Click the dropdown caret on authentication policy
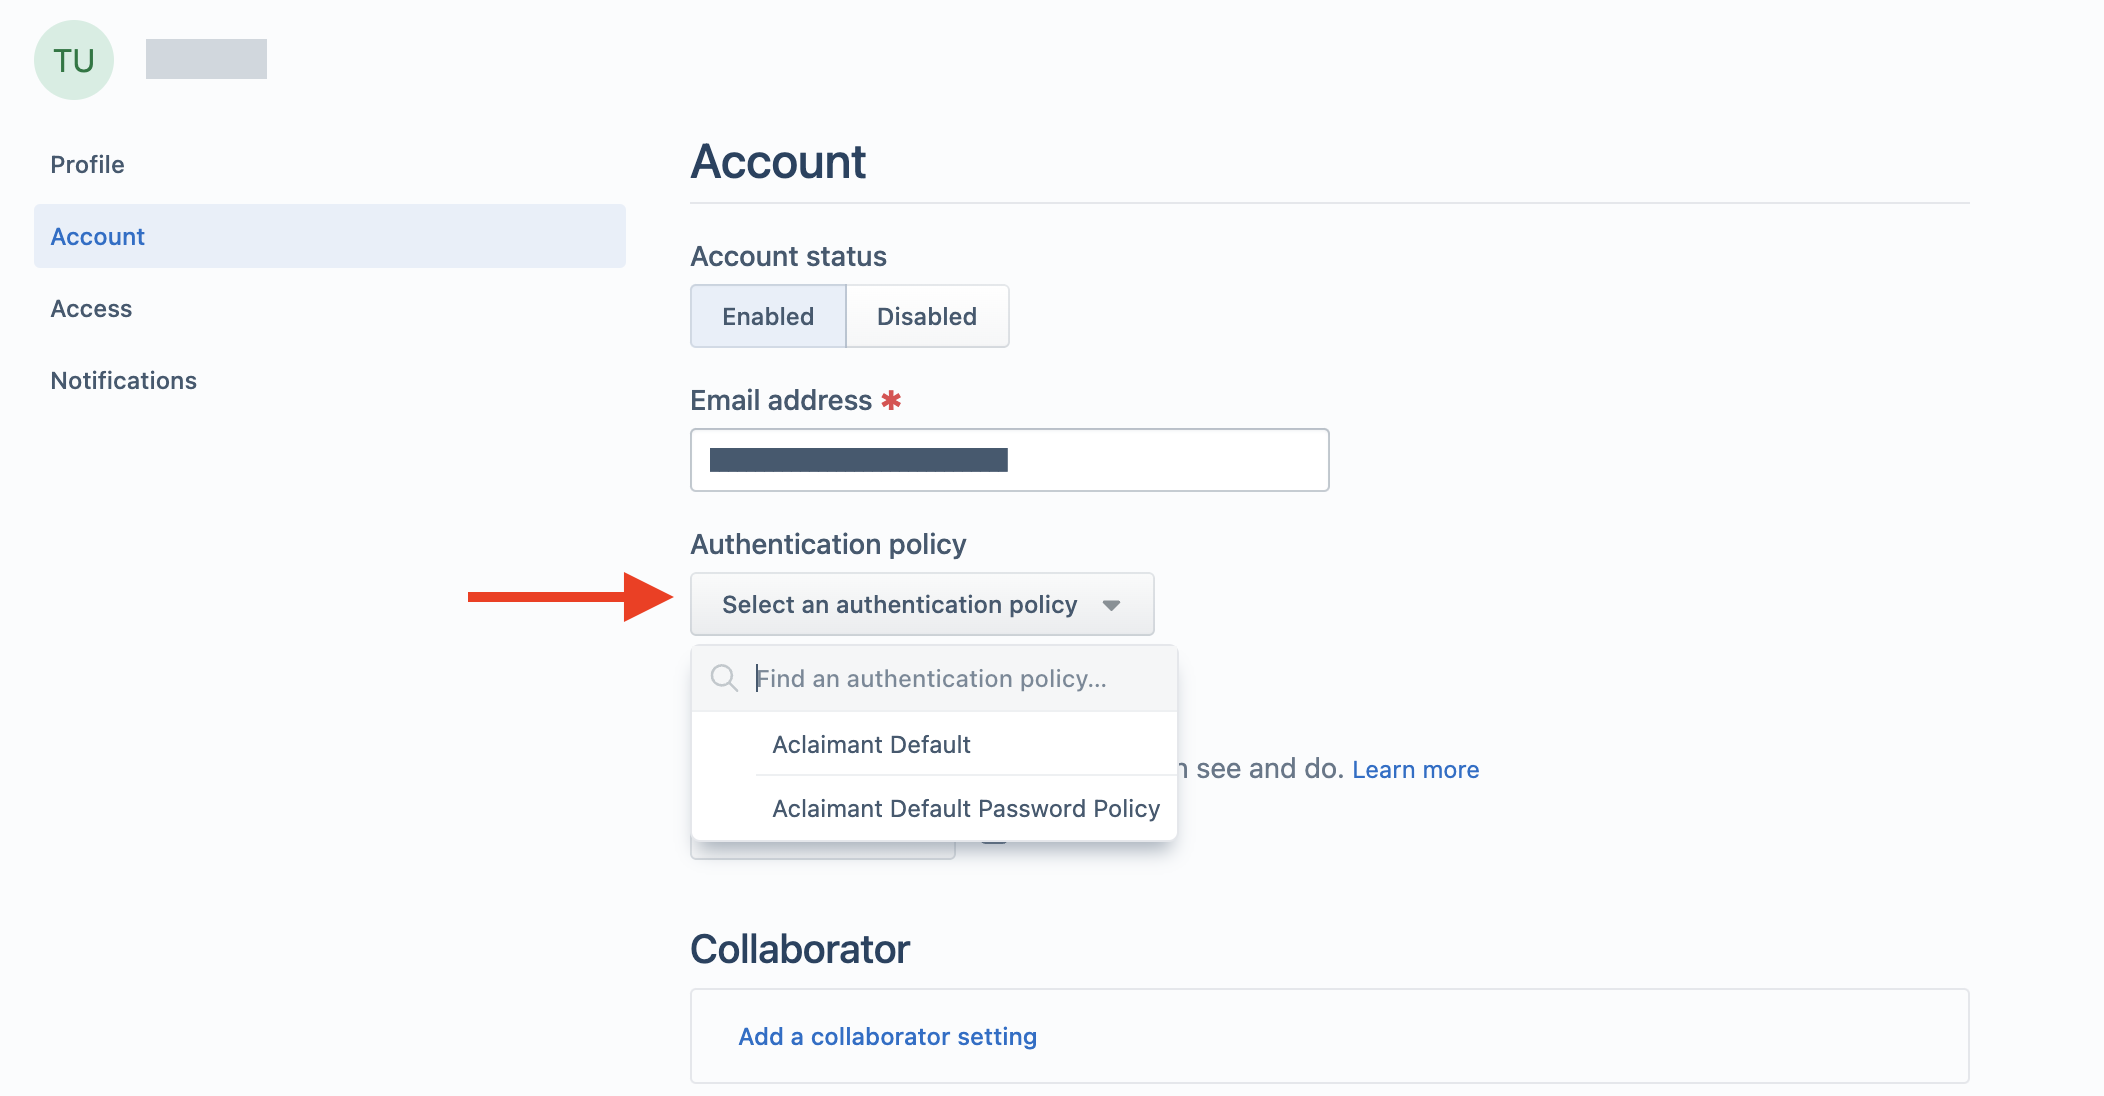Screen dimensions: 2104x1096 [x=1111, y=605]
